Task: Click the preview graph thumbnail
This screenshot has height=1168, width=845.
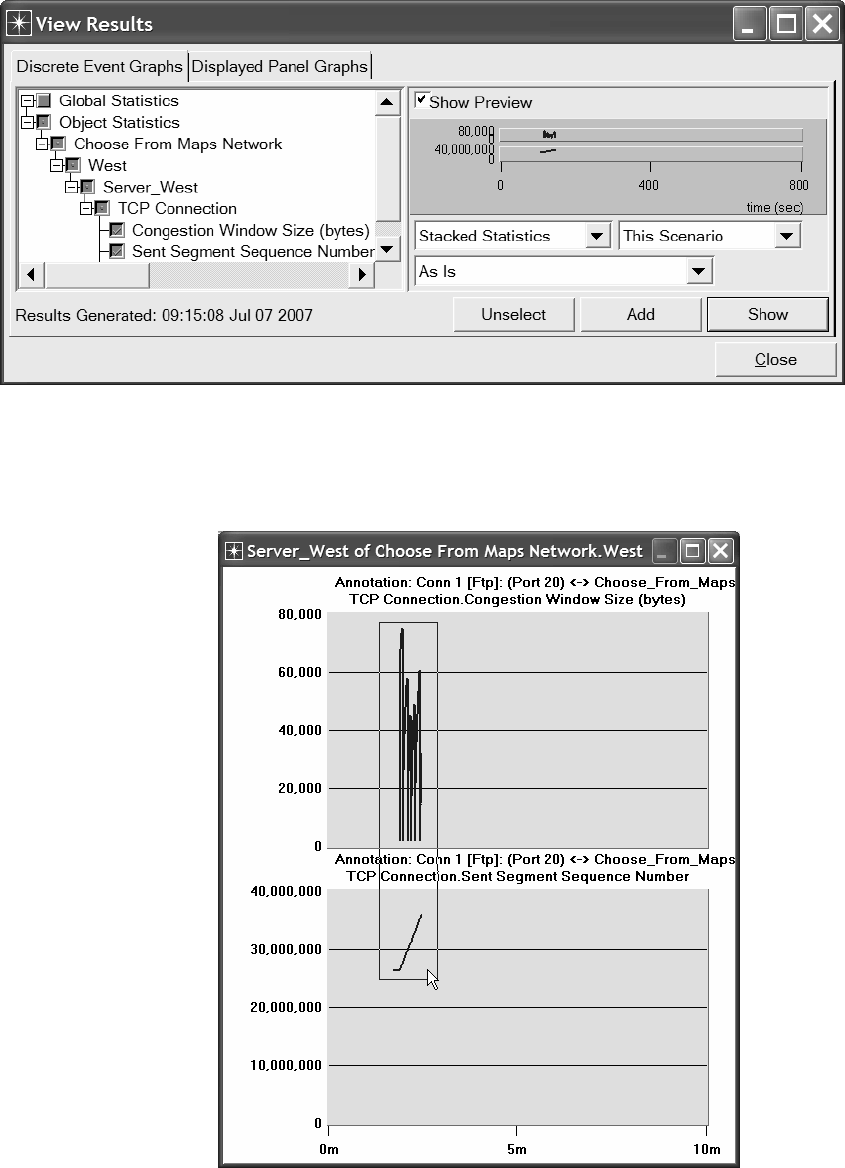Action: (x=618, y=167)
